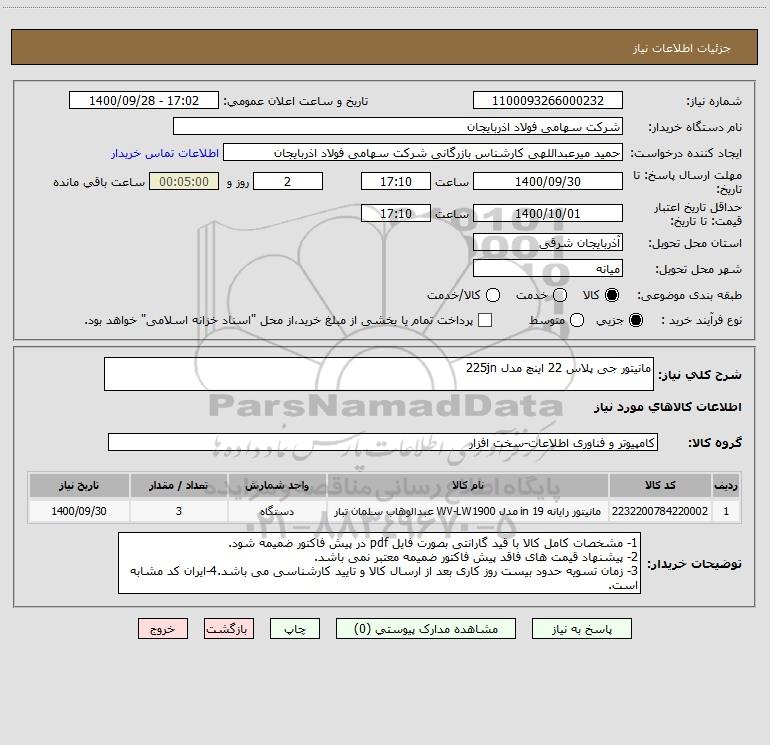Toggle the اسناد خزانه اسلامی payment checkbox

(485, 320)
